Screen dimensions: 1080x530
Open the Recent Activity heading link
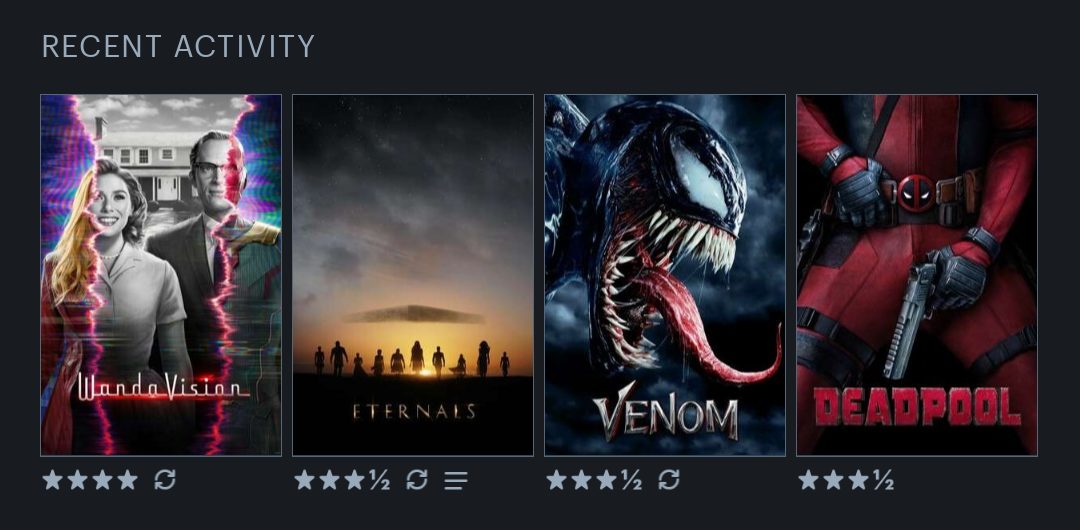pos(178,46)
